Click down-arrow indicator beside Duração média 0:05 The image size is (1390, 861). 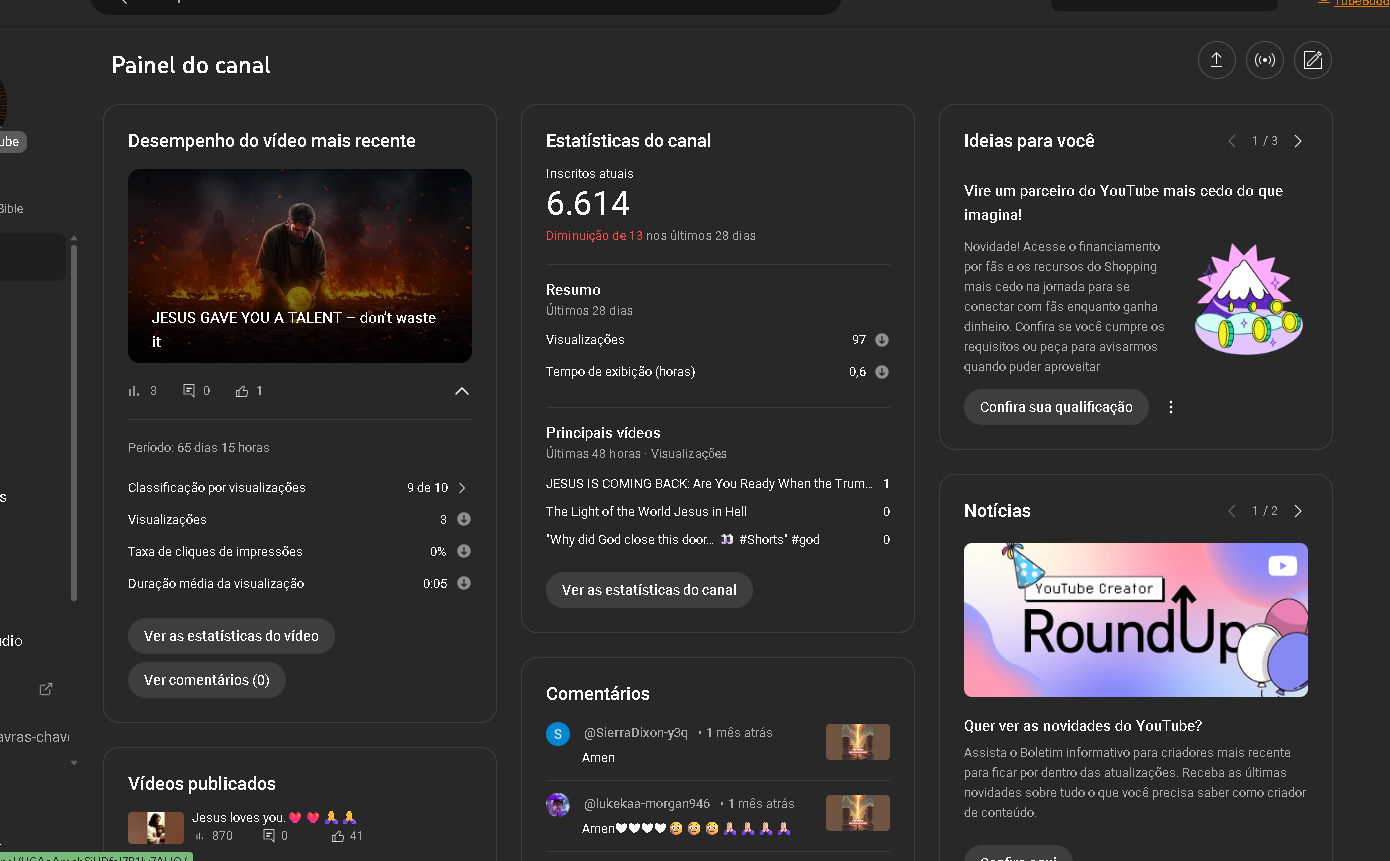click(464, 583)
